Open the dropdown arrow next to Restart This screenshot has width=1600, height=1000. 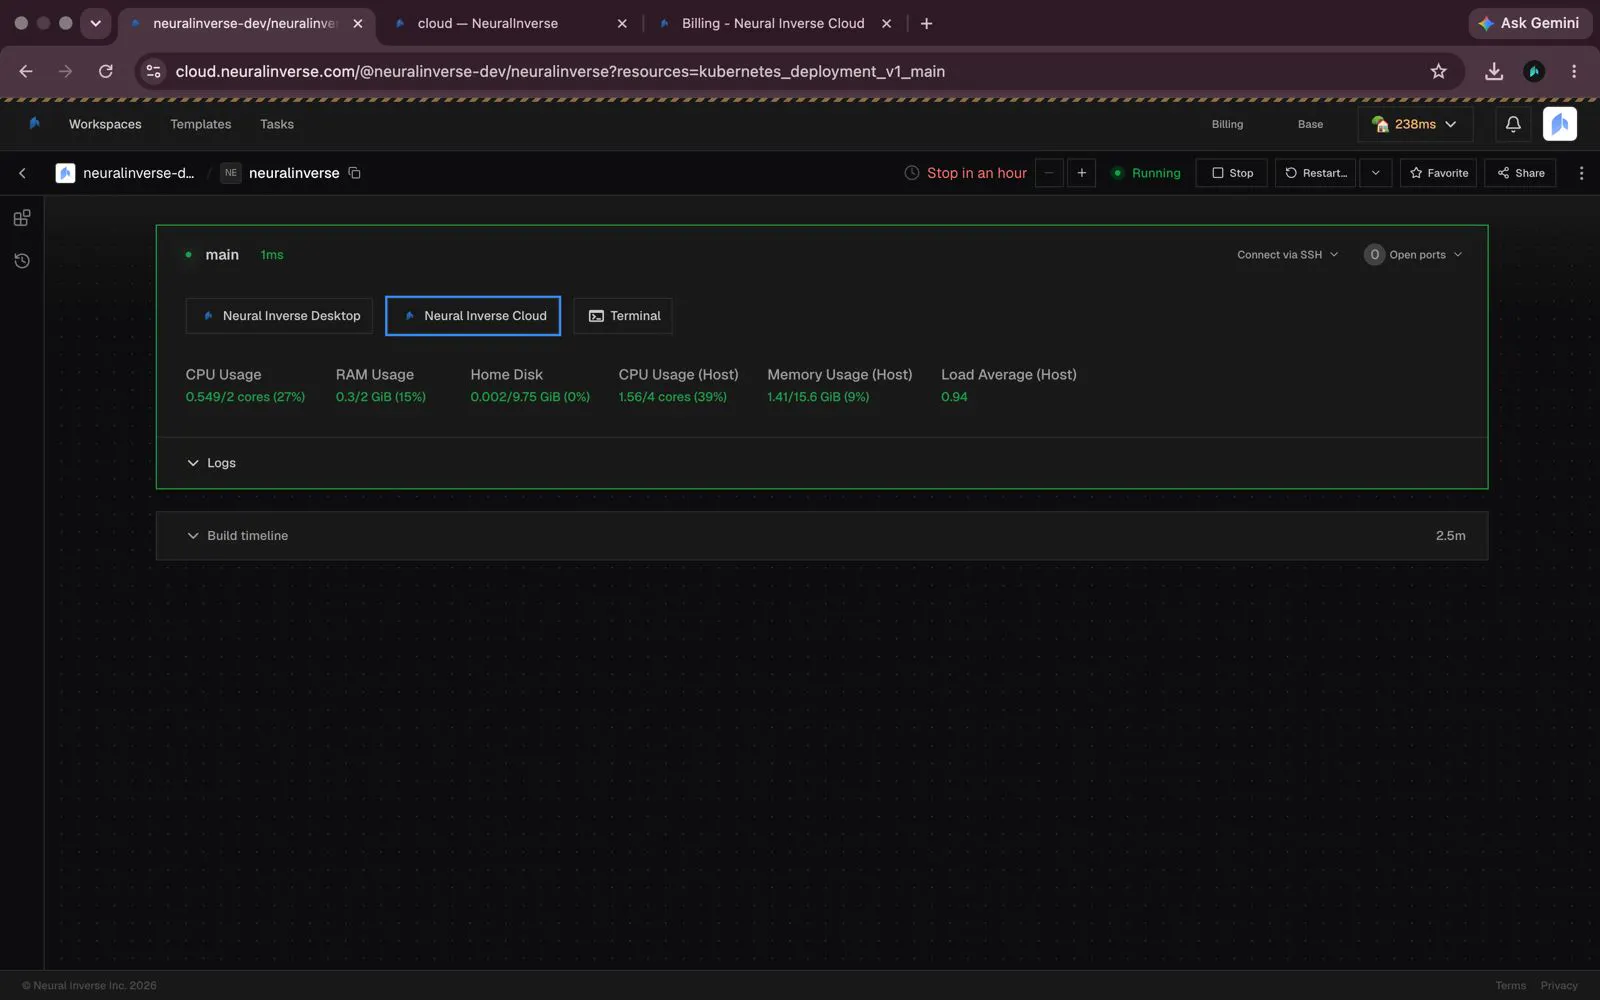pos(1376,173)
